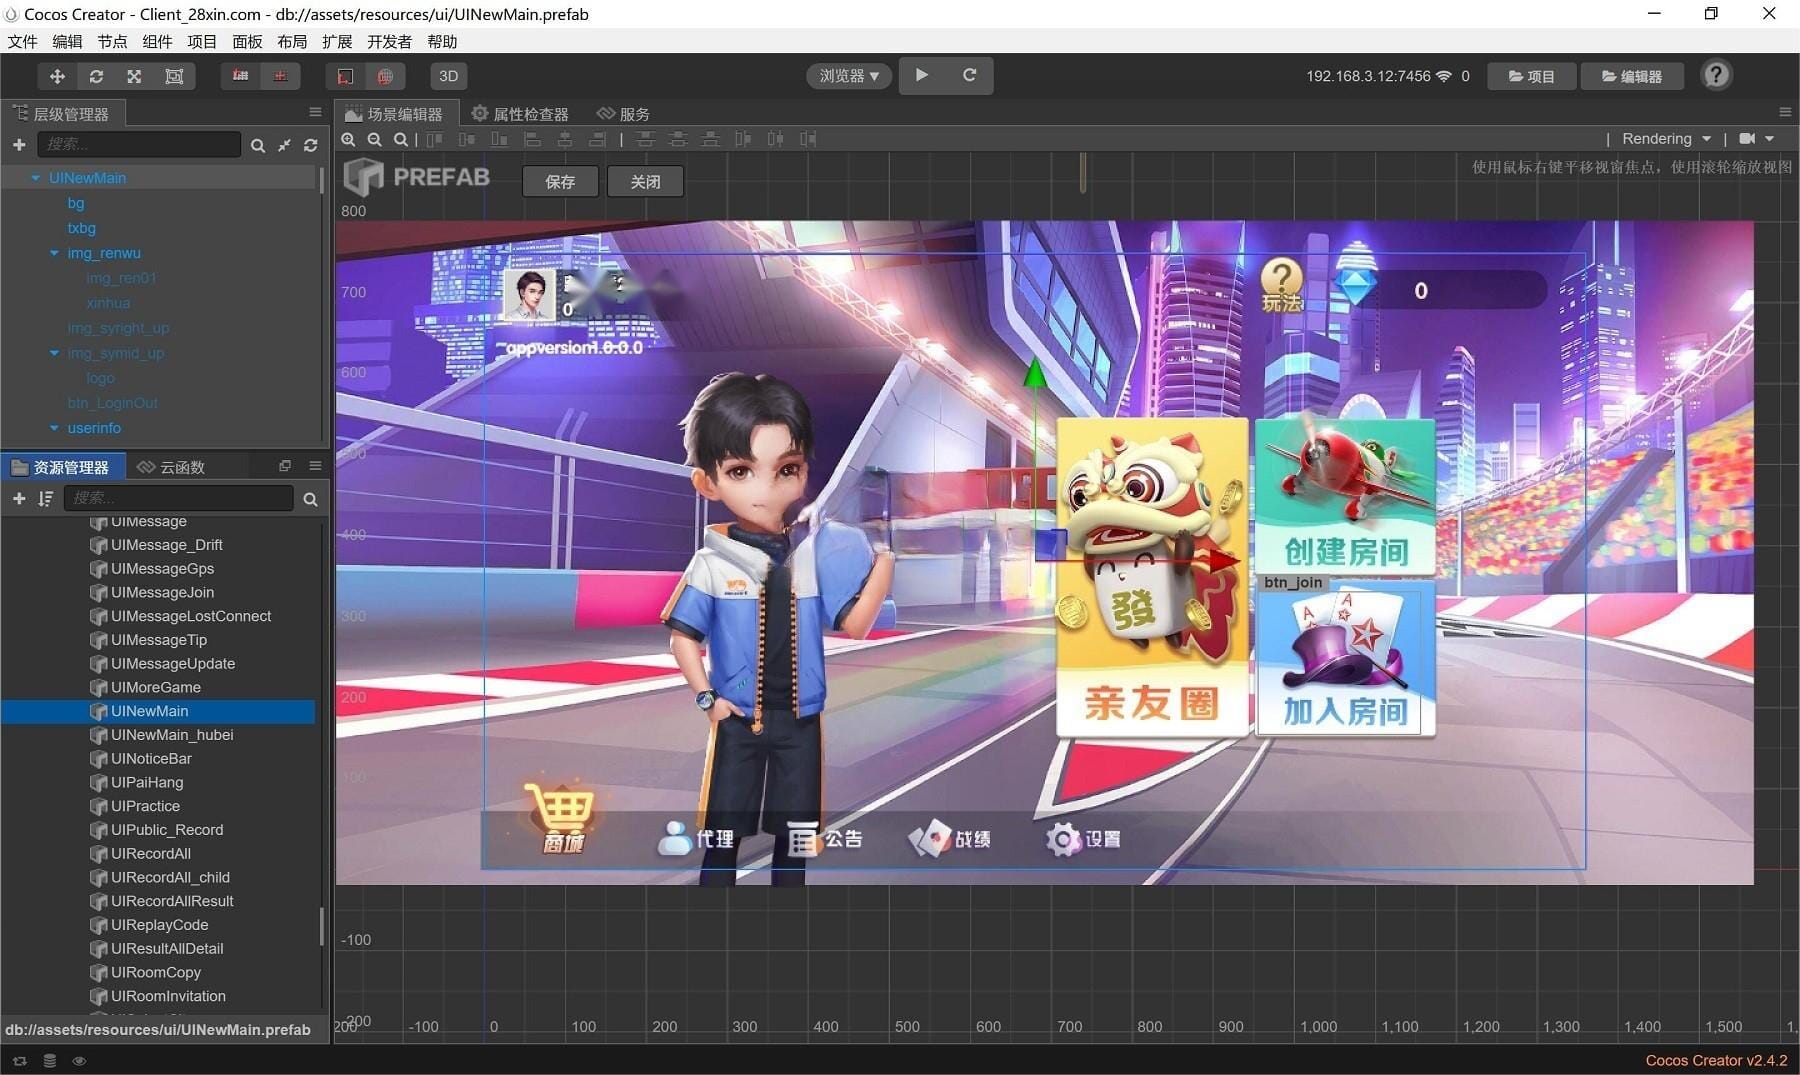Start preview with the play button
This screenshot has height=1075, width=1800.
pyautogui.click(x=922, y=75)
